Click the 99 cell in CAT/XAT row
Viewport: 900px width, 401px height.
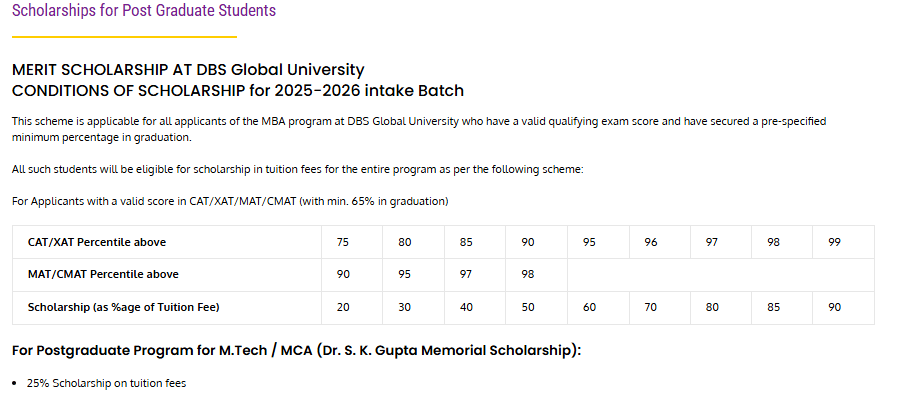coord(835,242)
